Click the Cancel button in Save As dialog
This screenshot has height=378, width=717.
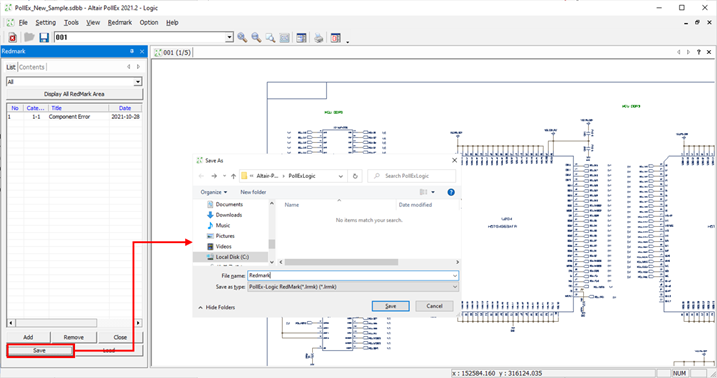pyautogui.click(x=434, y=306)
